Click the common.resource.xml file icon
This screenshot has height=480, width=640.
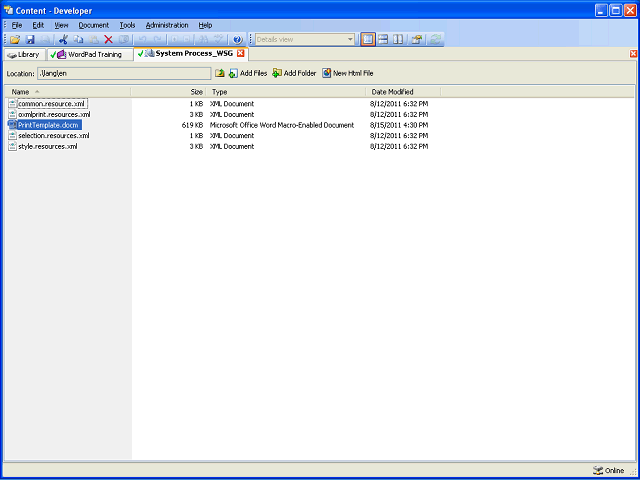[x=13, y=104]
